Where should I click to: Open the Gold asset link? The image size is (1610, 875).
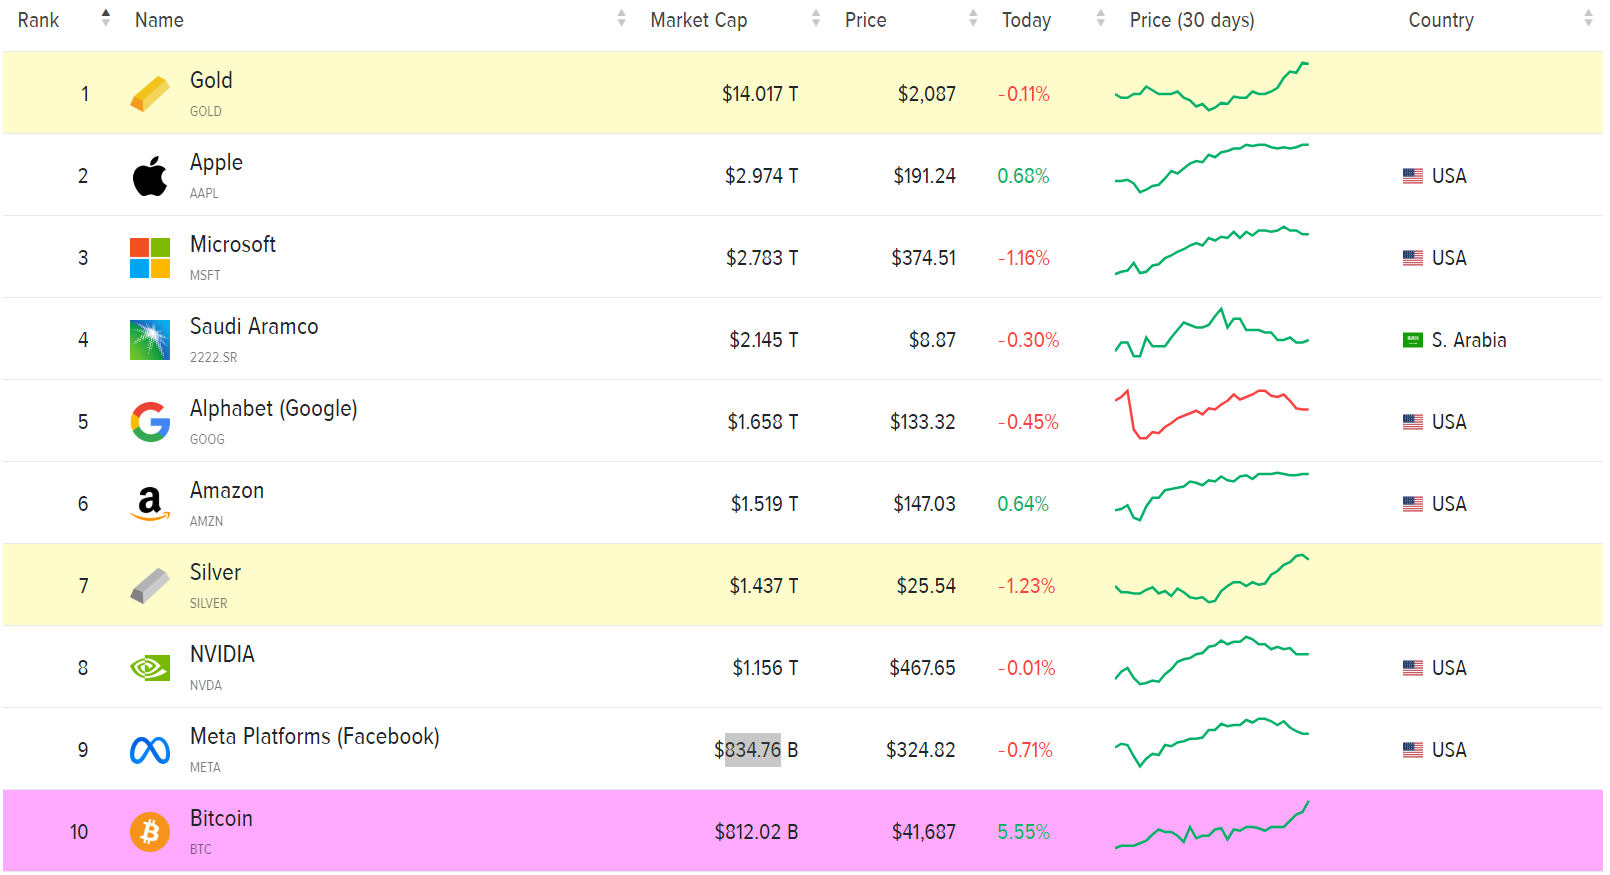click(211, 80)
